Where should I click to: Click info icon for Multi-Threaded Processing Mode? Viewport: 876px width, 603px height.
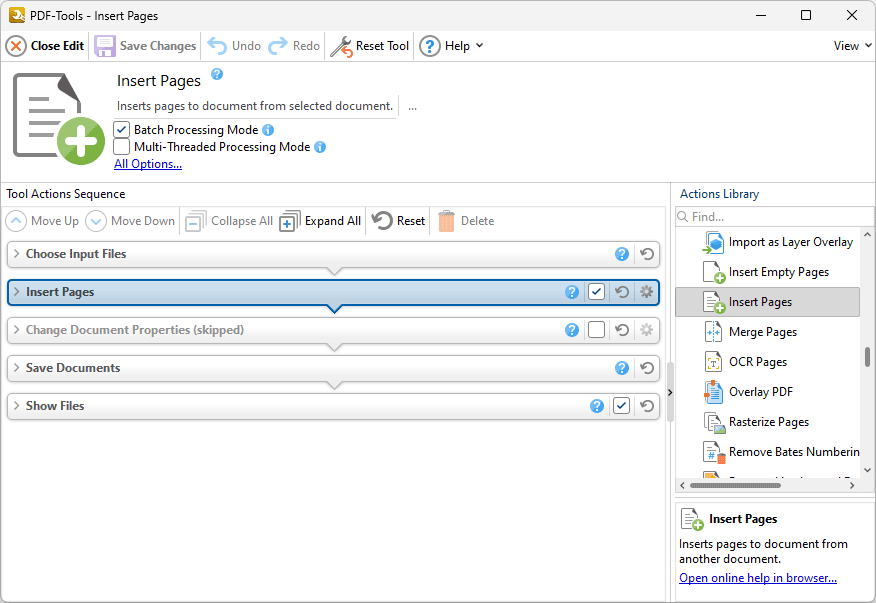click(x=320, y=147)
